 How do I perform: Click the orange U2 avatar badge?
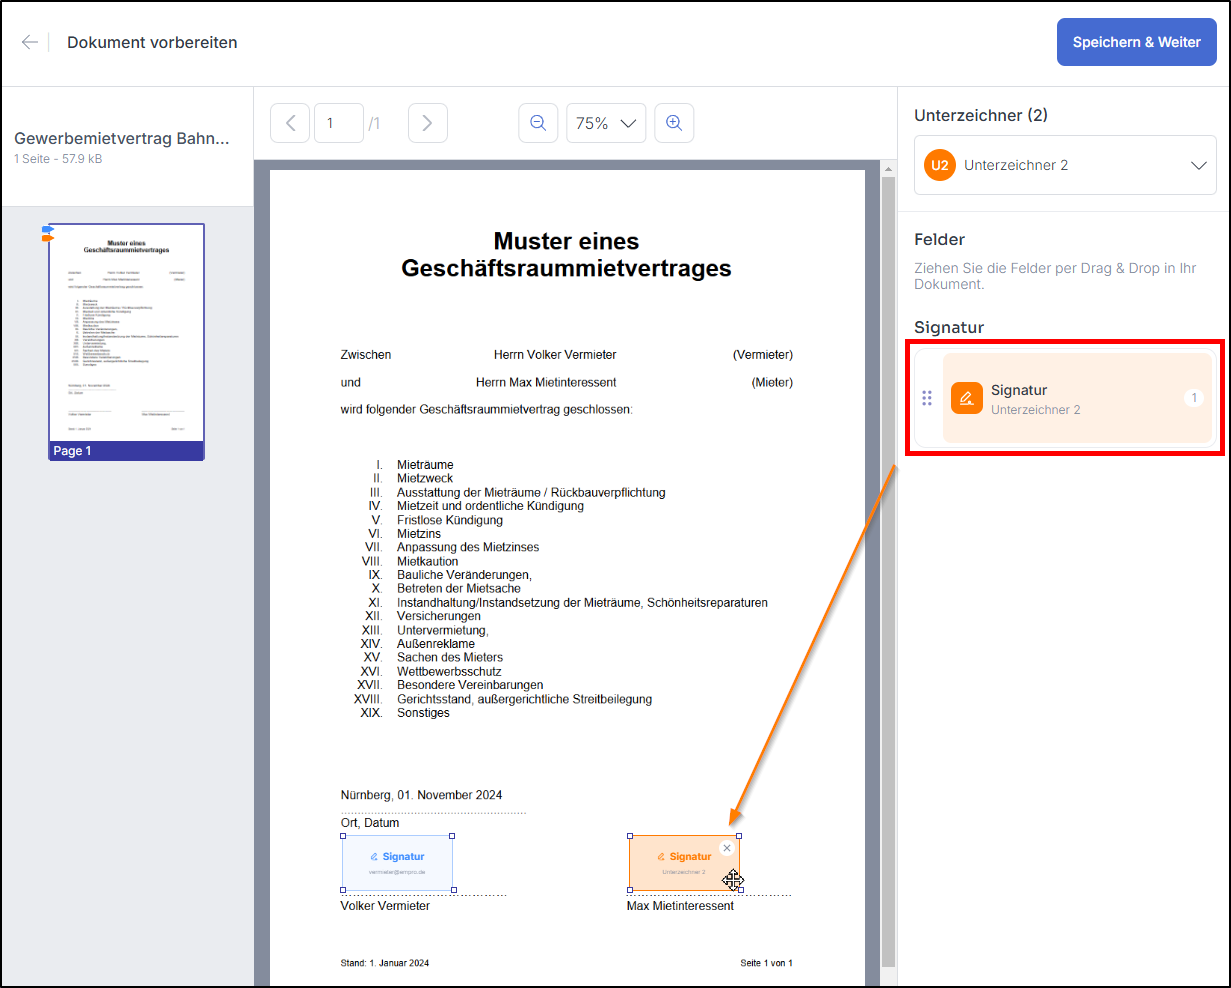pyautogui.click(x=939, y=165)
